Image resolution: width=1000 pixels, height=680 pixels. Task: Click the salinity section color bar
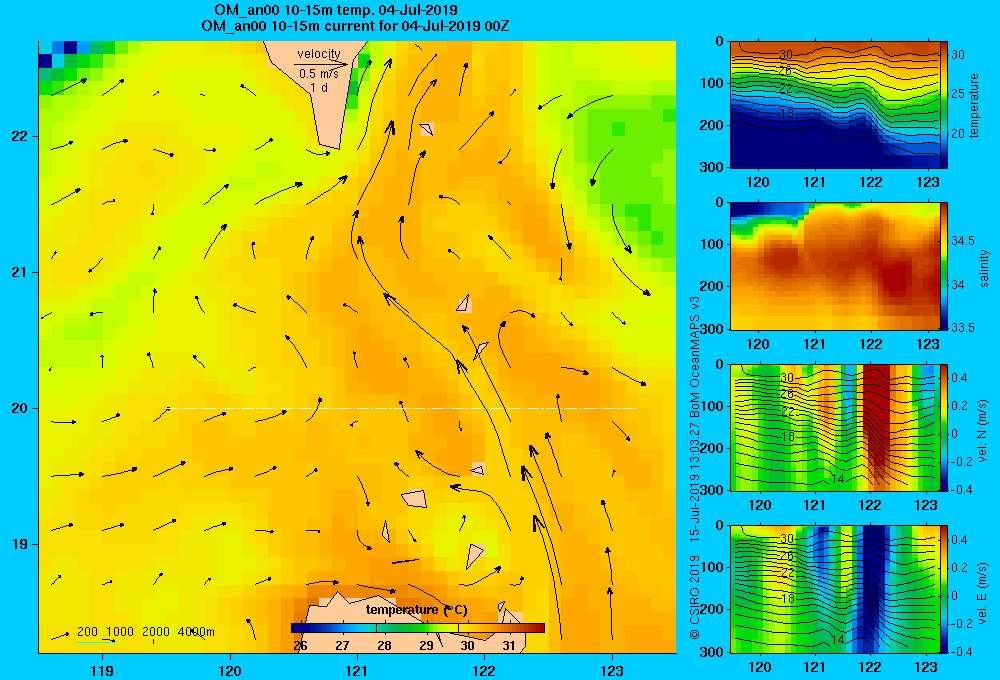click(944, 266)
